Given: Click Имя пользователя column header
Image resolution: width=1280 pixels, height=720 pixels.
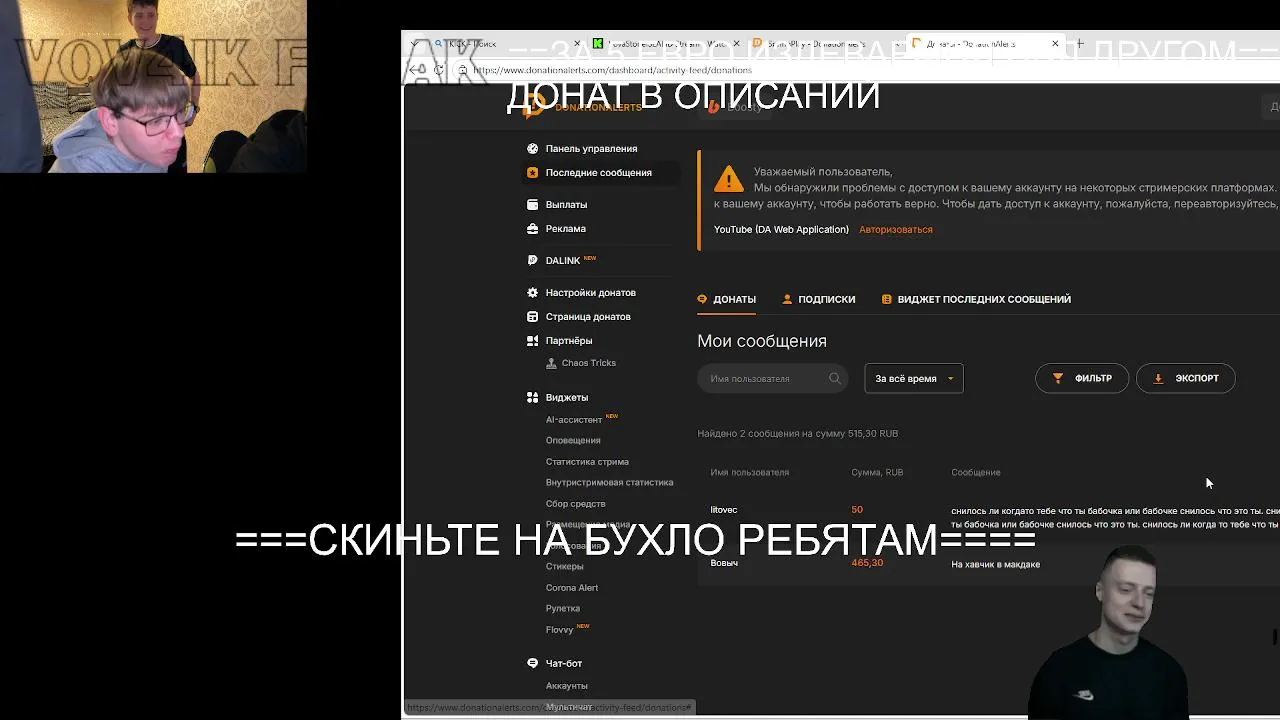Looking at the screenshot, I should [749, 472].
